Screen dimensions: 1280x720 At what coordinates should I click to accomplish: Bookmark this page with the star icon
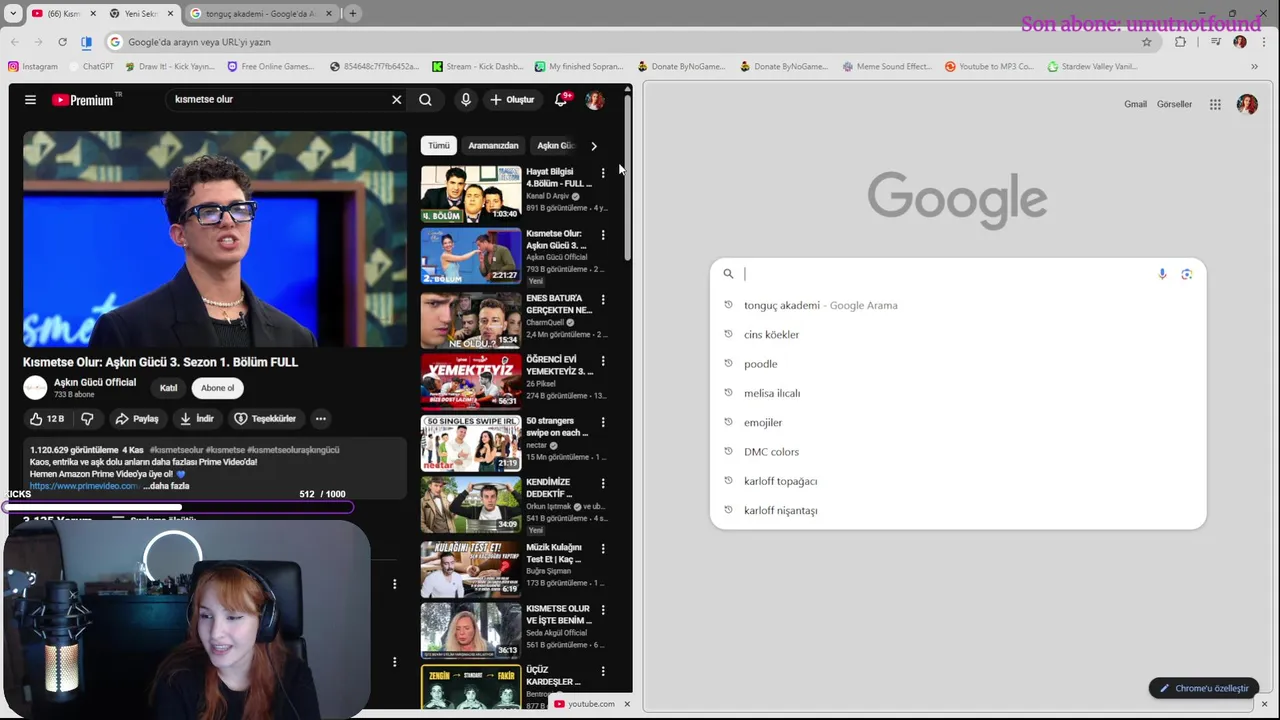[1146, 42]
